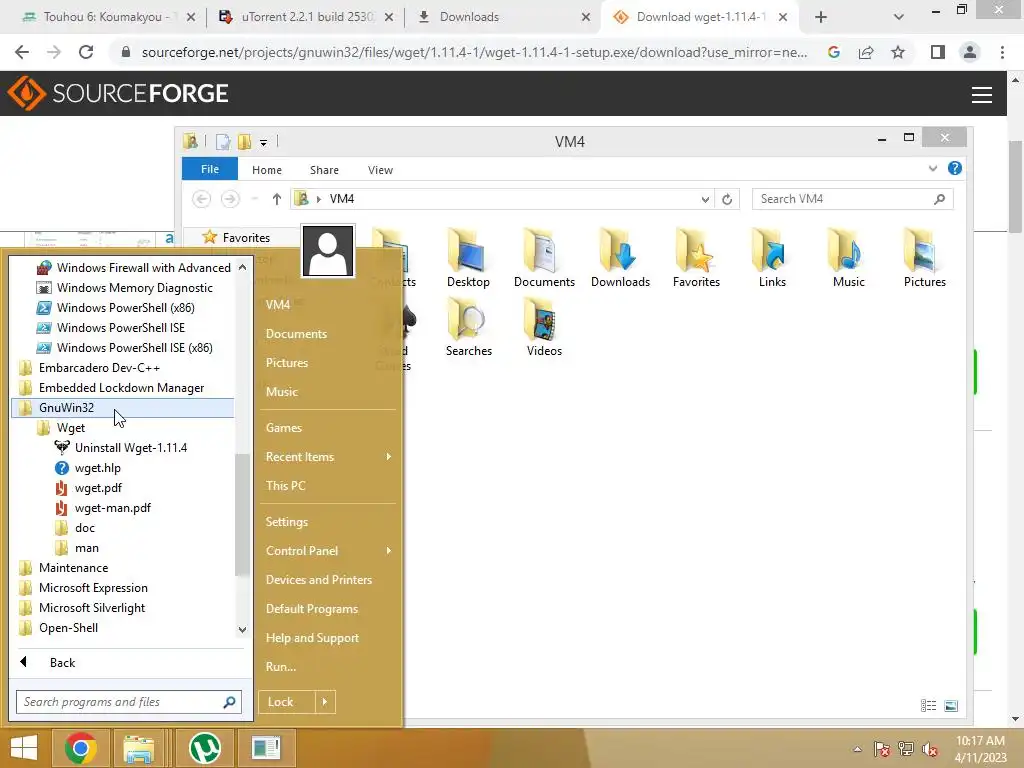Open the Links folder in VM4 window
This screenshot has height=768, width=1024.
(x=772, y=259)
